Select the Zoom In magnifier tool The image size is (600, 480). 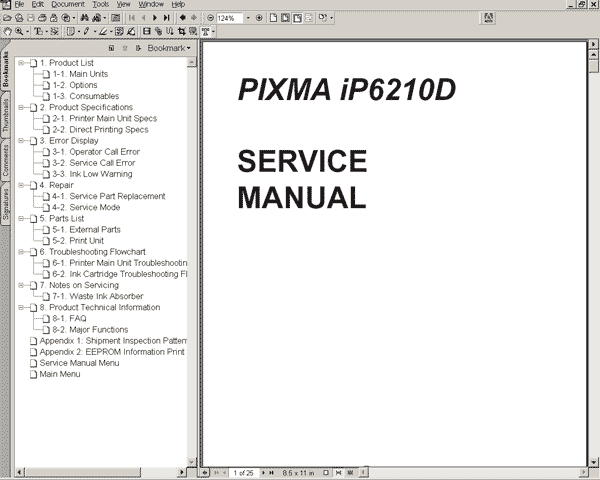[x=19, y=31]
